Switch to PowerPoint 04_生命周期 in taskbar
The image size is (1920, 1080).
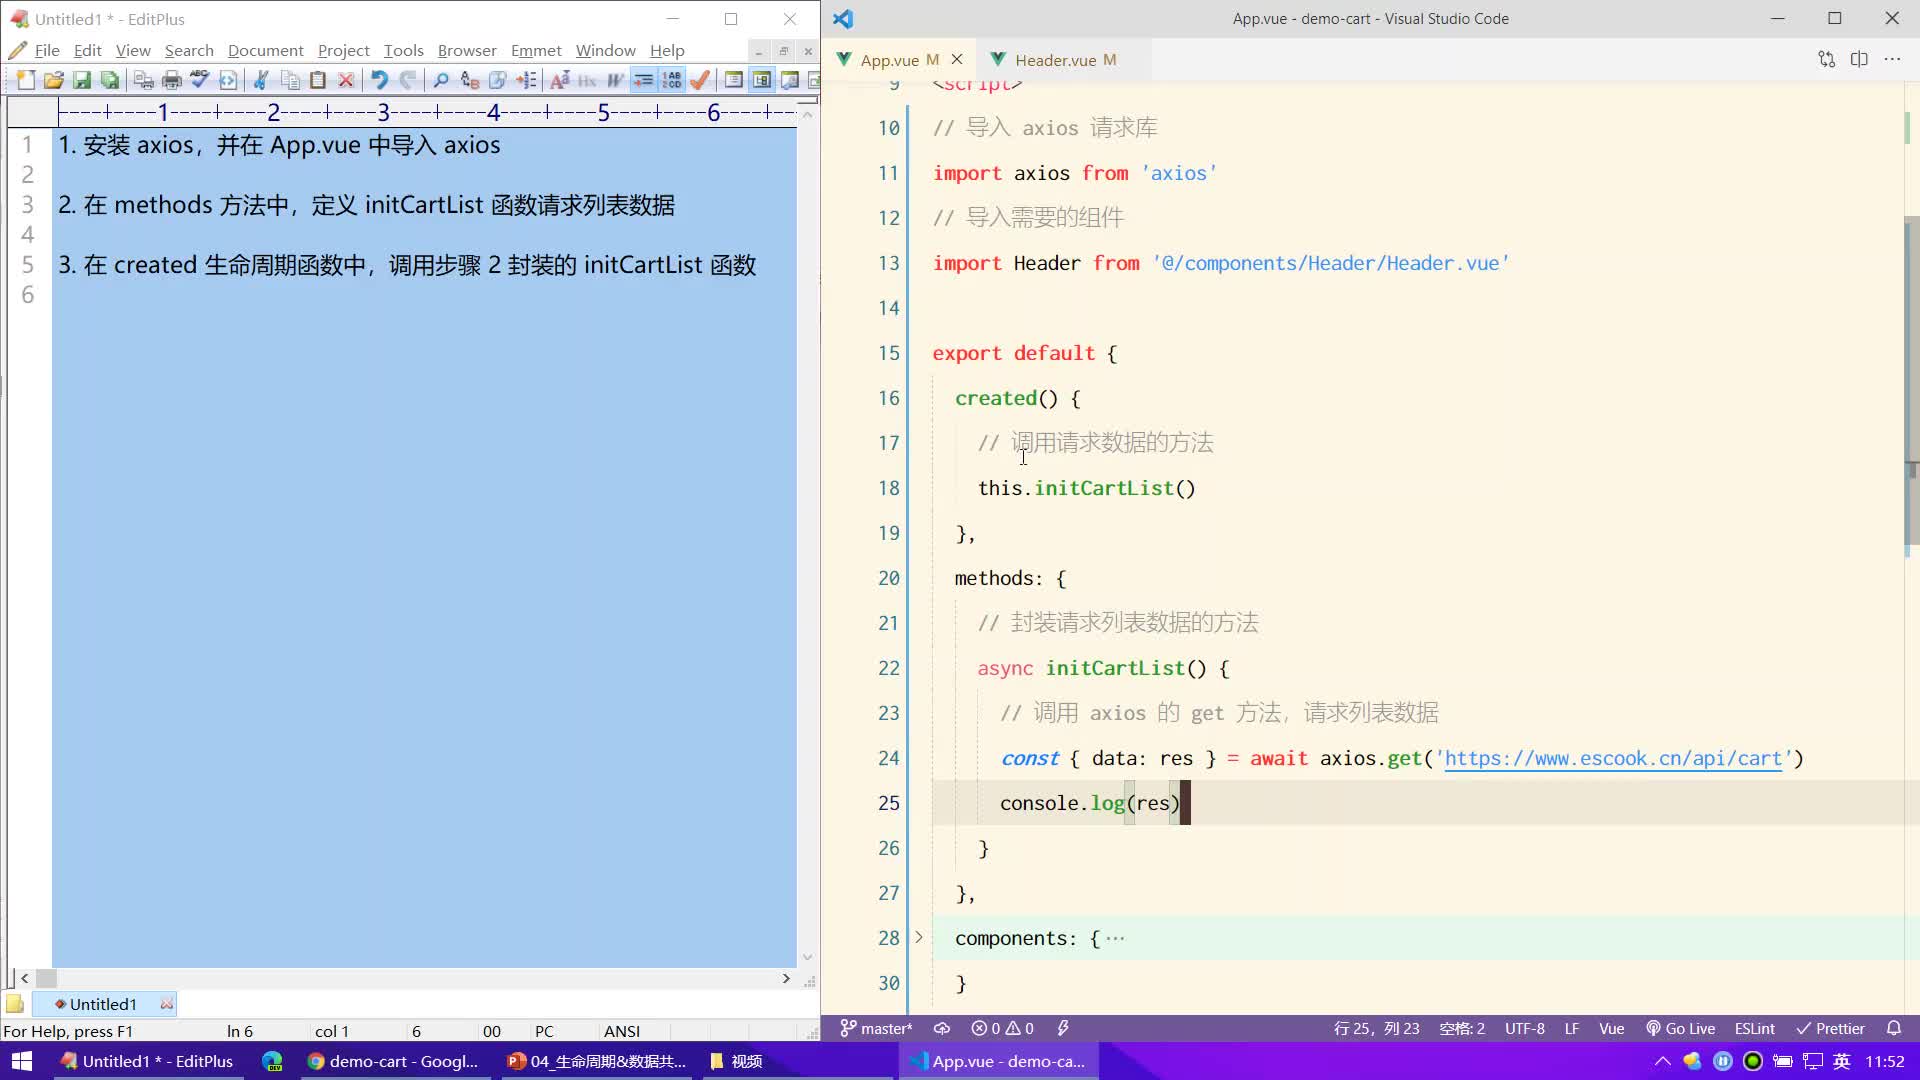pos(596,1061)
